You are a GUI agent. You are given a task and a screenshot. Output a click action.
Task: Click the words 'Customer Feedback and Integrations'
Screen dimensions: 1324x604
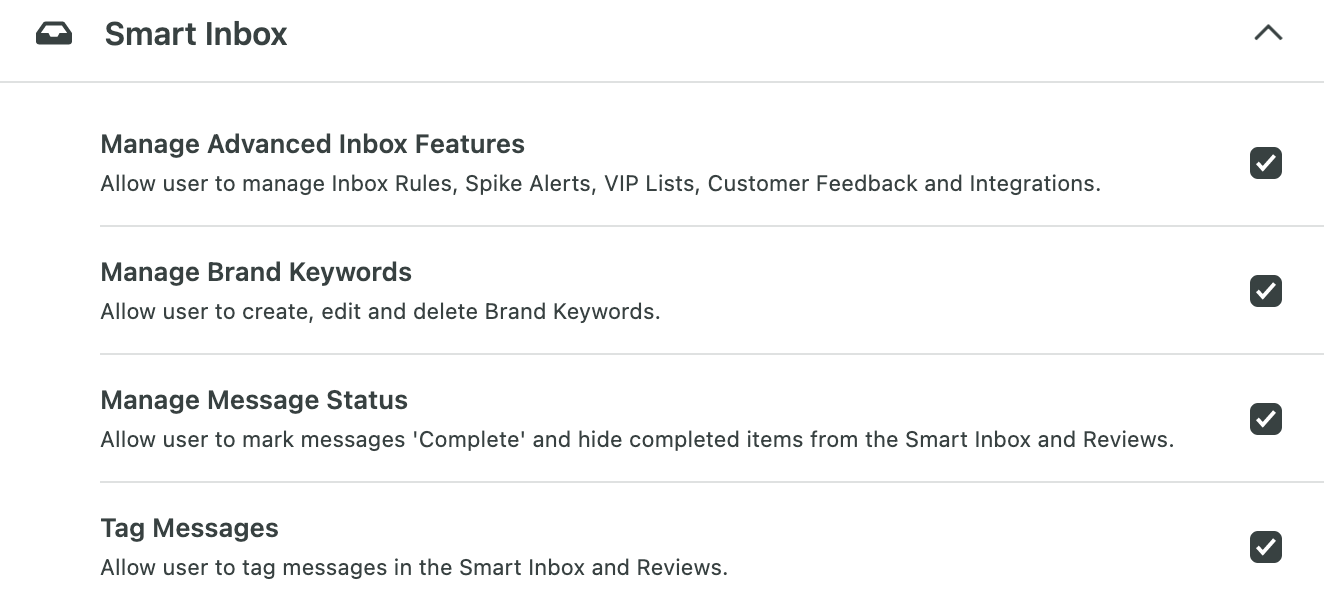[902, 184]
